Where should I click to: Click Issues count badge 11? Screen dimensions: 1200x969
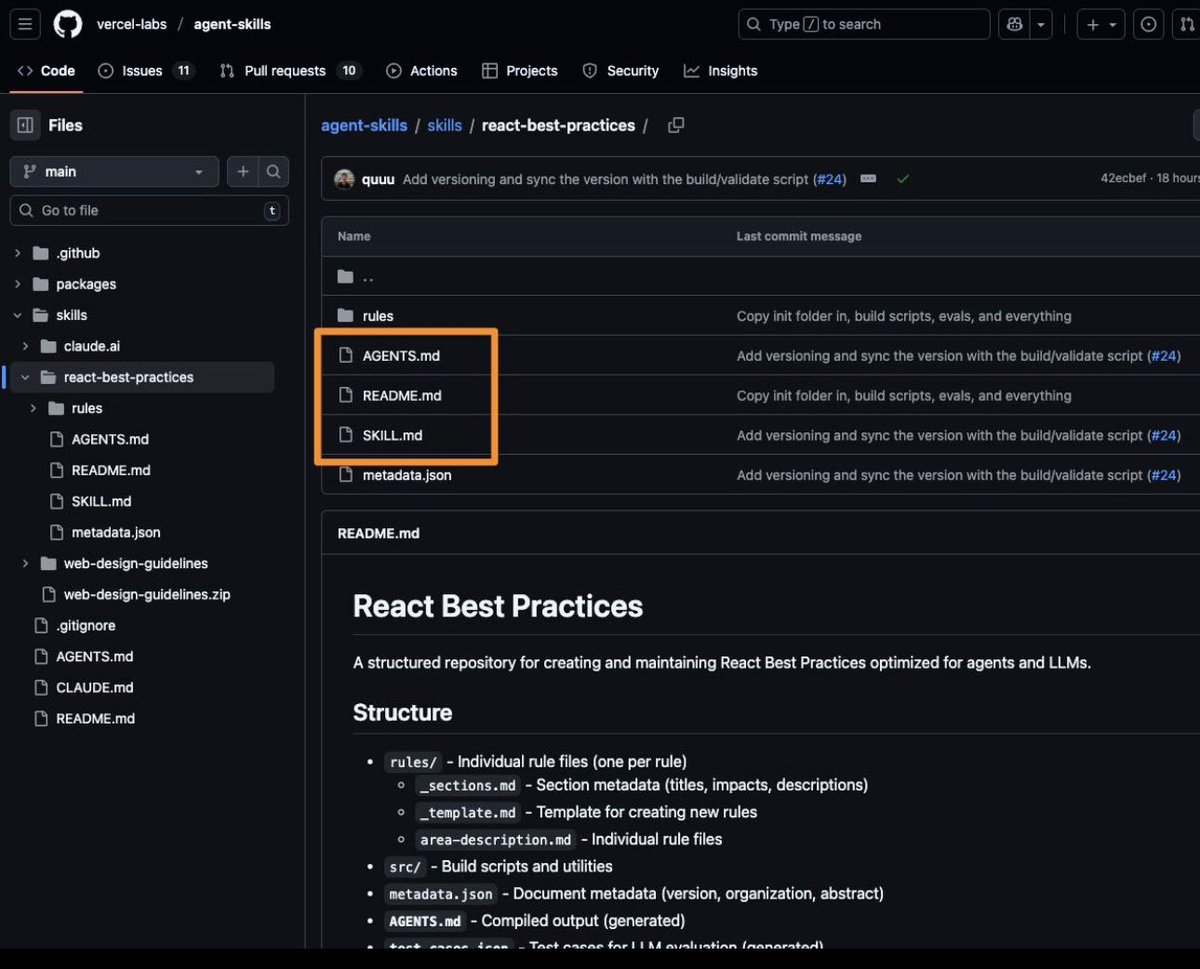[182, 71]
